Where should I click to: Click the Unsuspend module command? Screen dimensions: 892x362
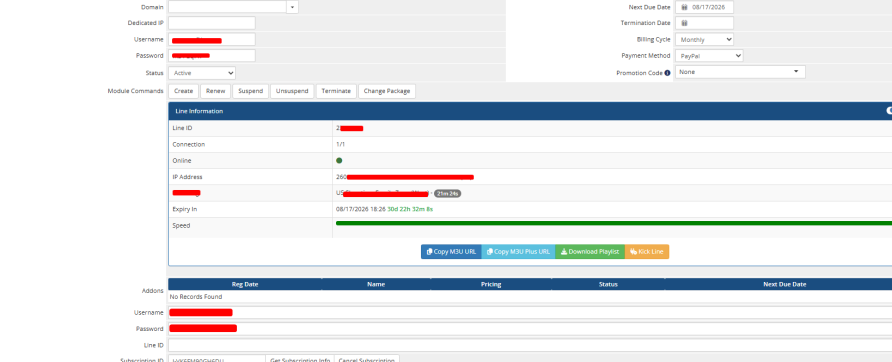pyautogui.click(x=292, y=91)
